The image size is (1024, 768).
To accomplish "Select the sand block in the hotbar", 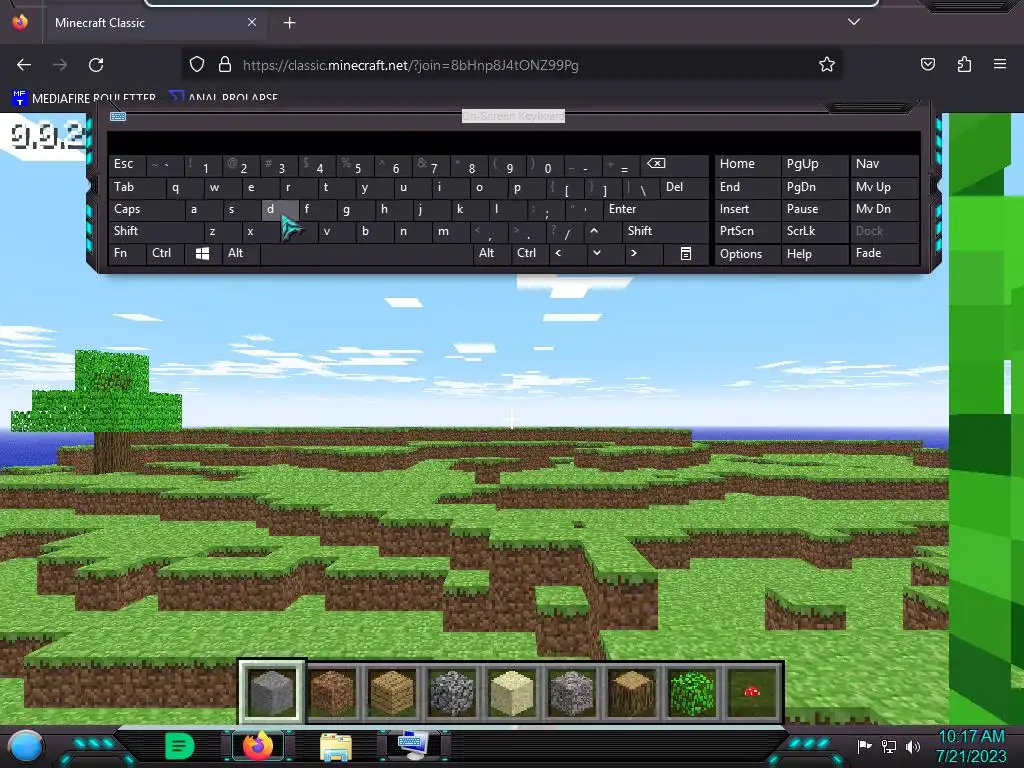I will point(512,692).
